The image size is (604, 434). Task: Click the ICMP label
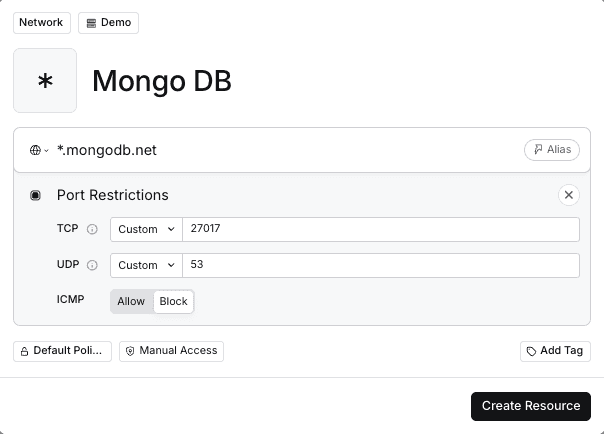(70, 299)
